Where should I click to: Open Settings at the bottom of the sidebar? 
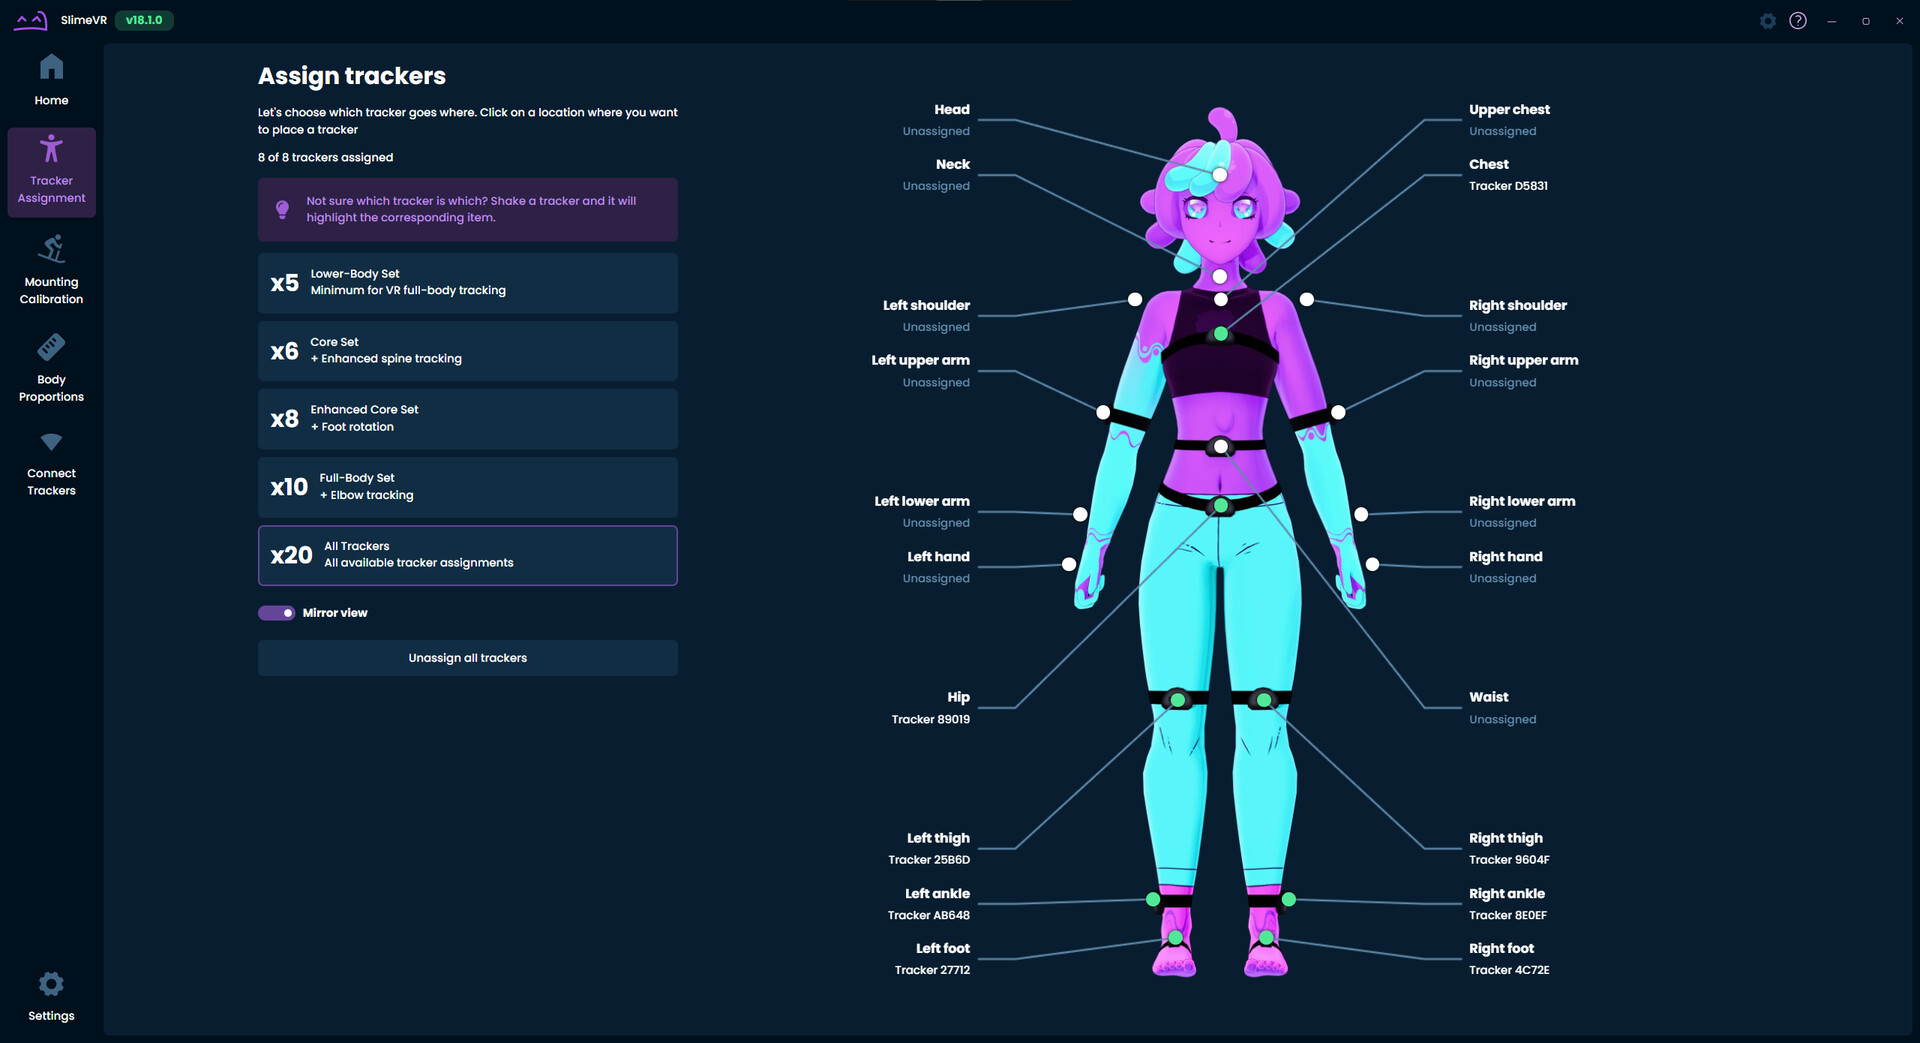click(51, 996)
